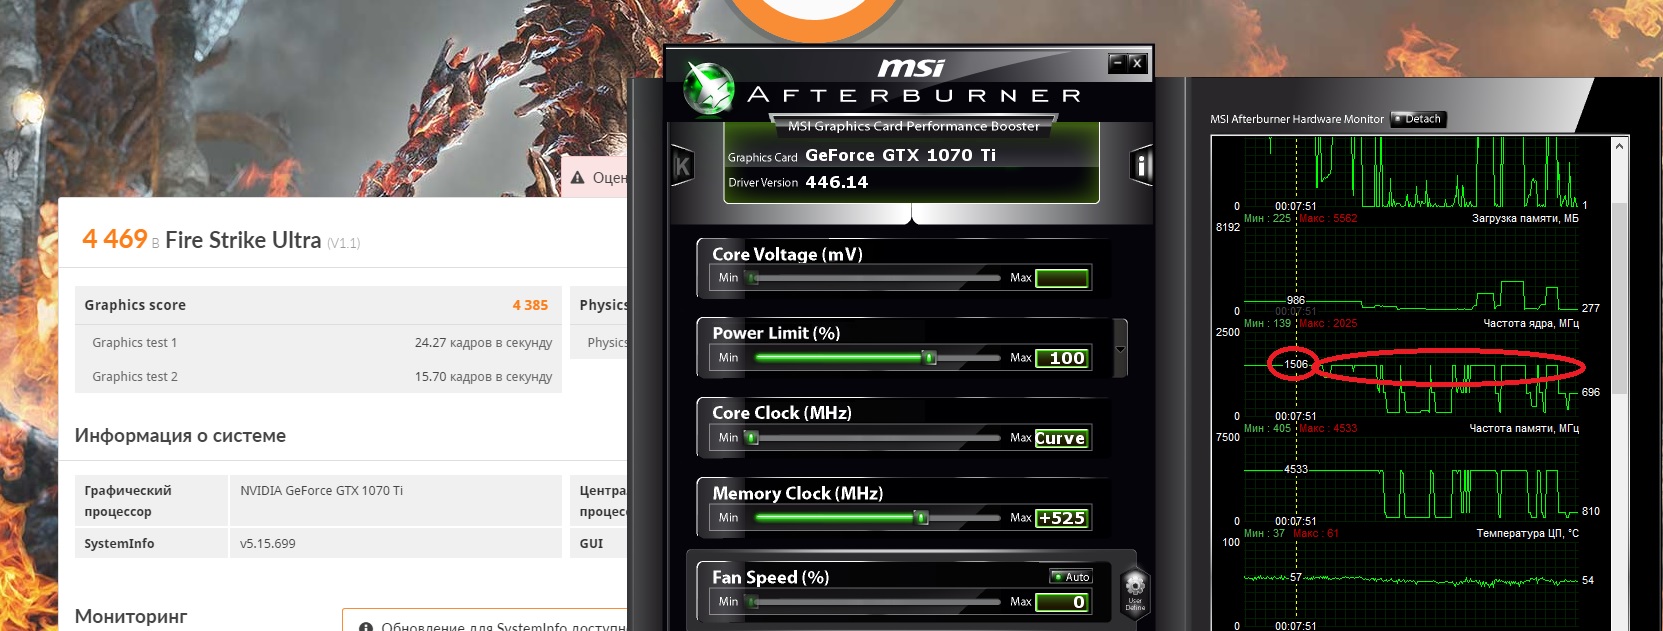
Task: Open the fan User Define gear icon
Action: tap(1135, 589)
